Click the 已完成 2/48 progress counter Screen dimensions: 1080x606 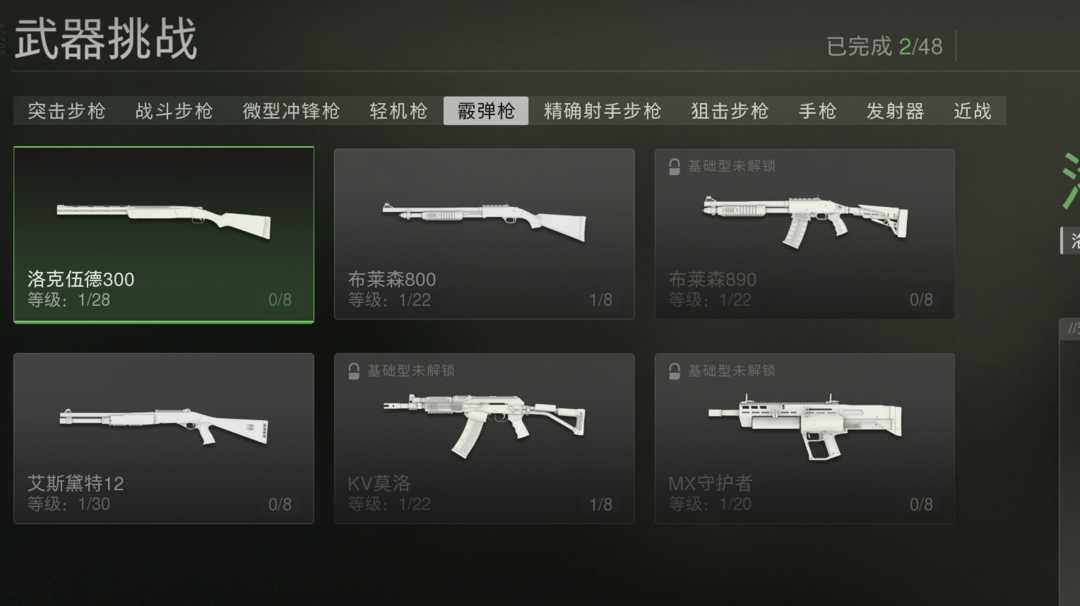pos(884,47)
